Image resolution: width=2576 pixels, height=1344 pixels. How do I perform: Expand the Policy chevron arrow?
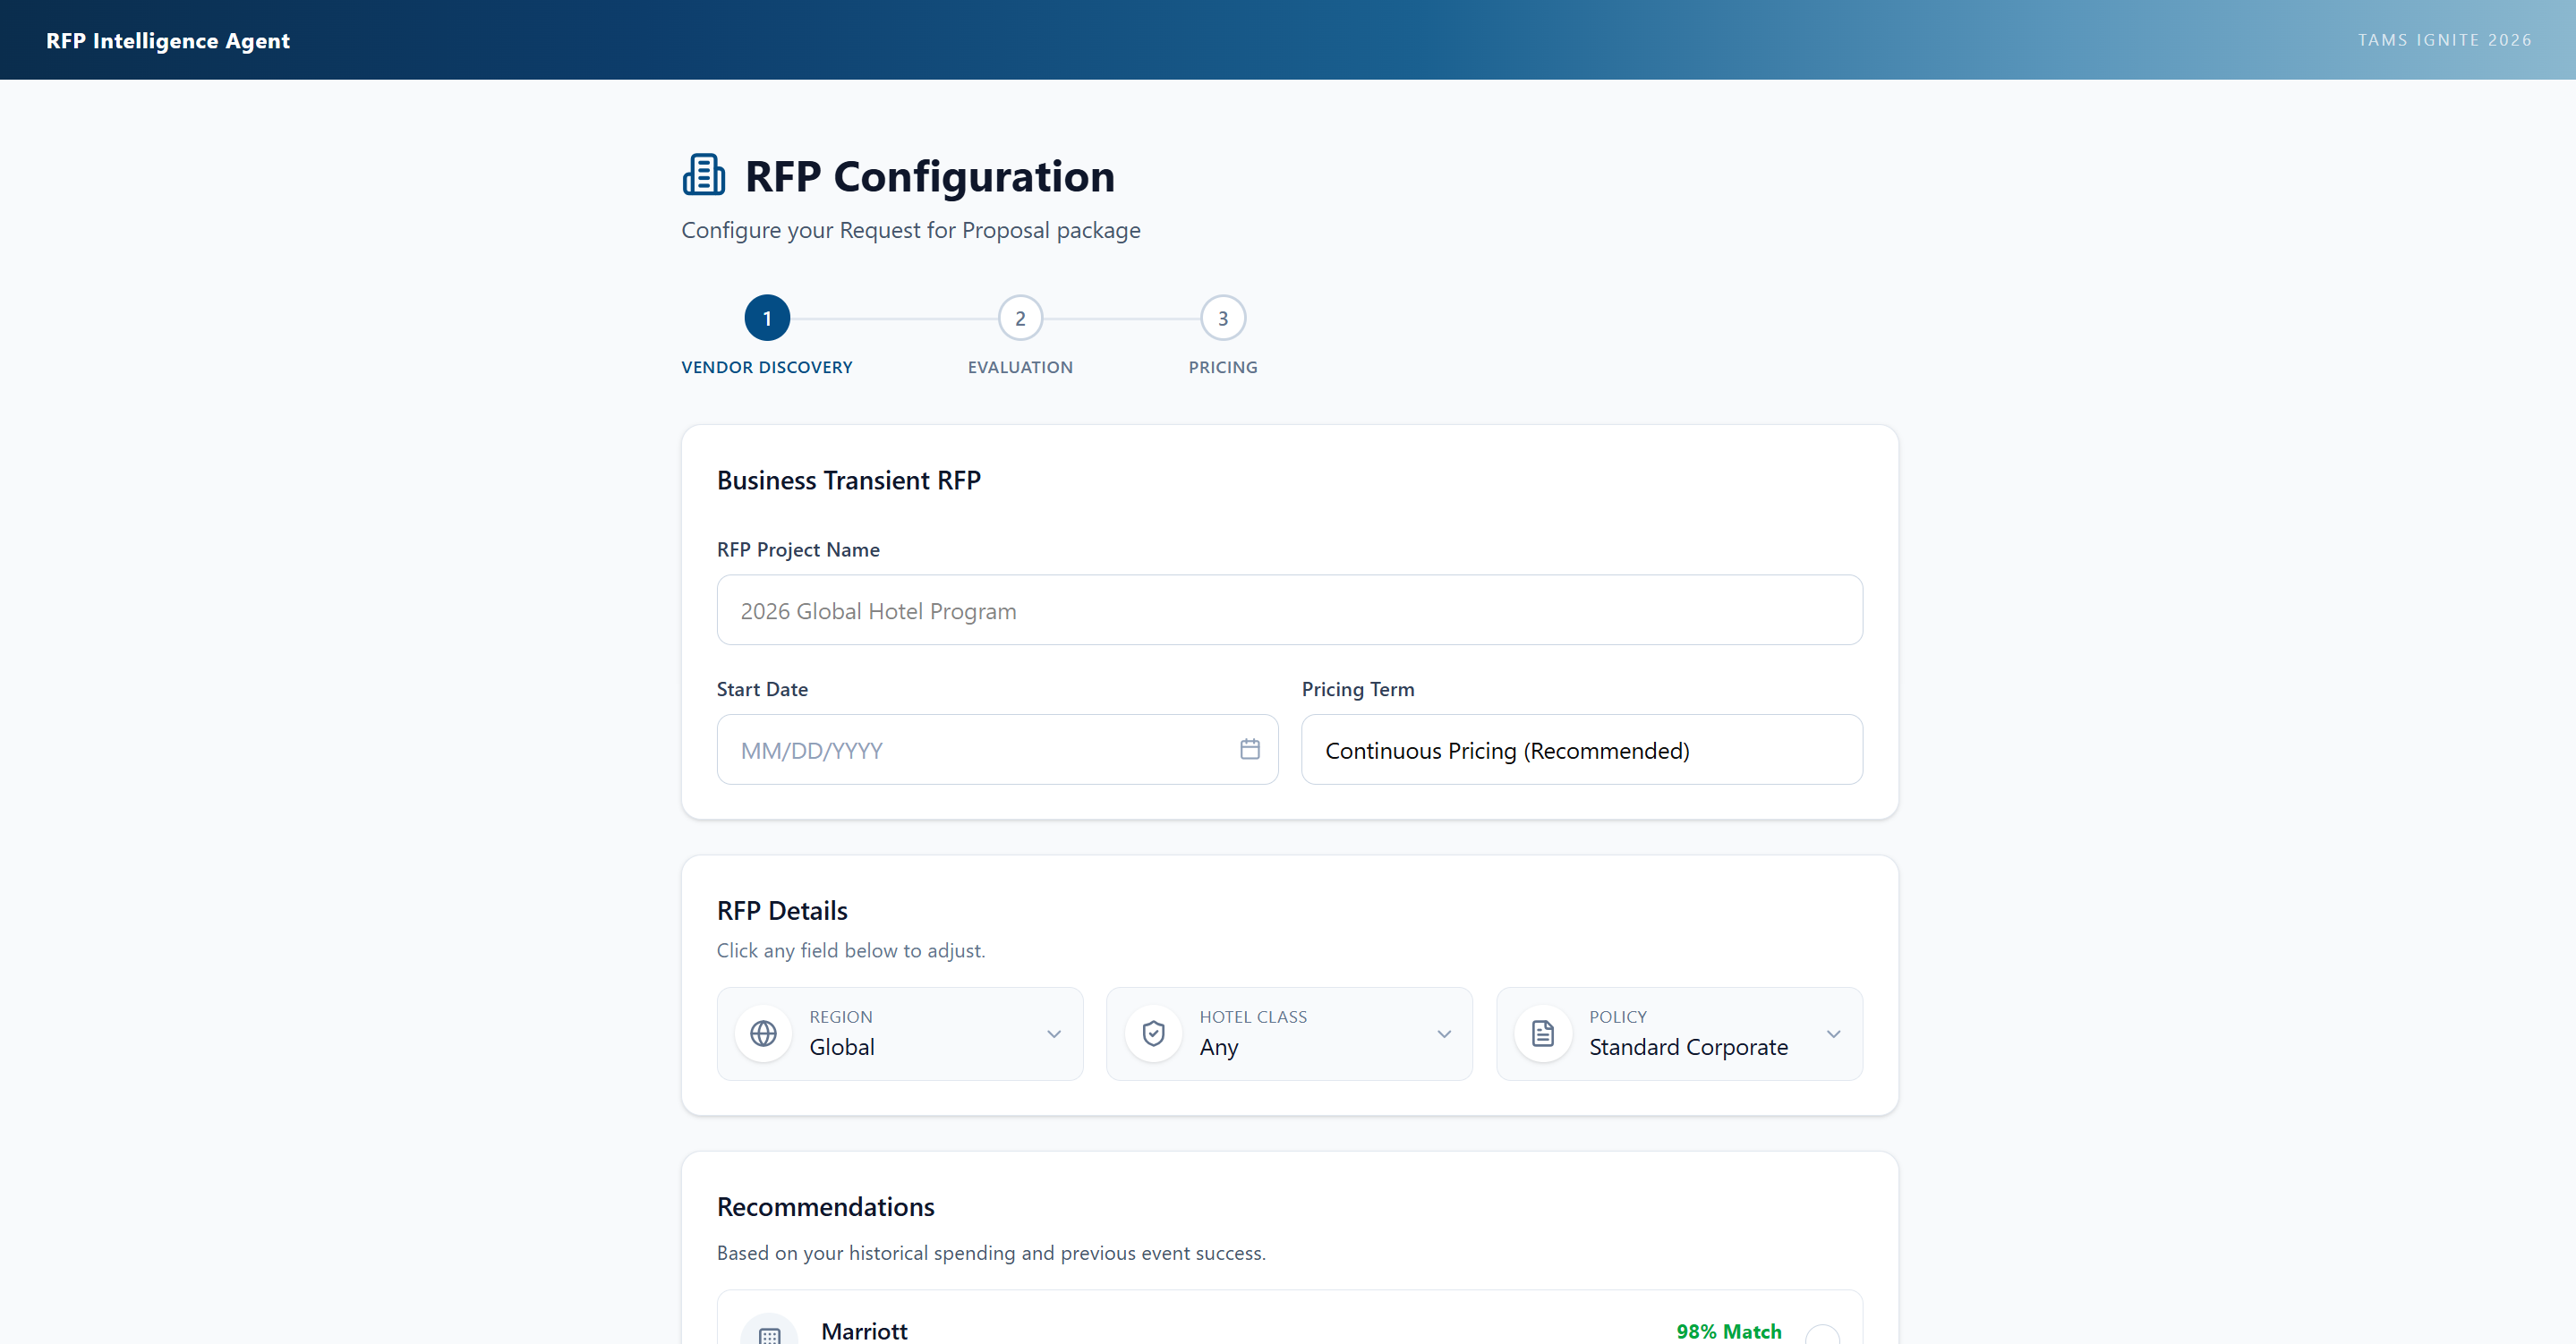[1833, 1034]
